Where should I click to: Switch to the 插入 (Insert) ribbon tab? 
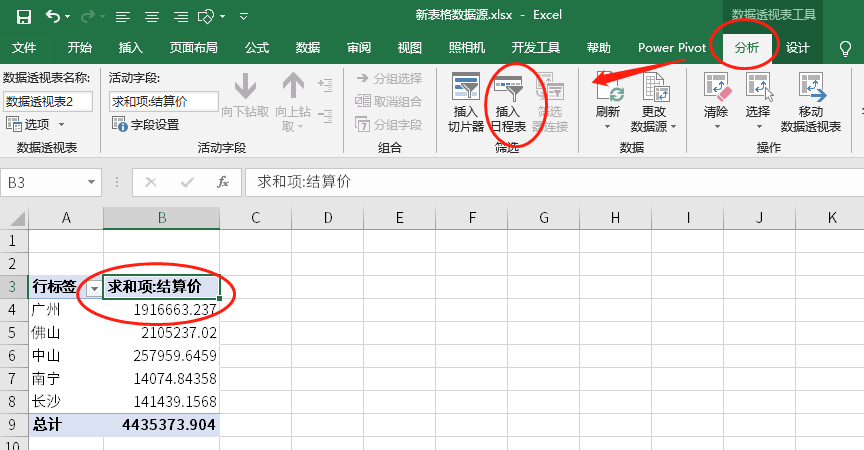click(131, 48)
